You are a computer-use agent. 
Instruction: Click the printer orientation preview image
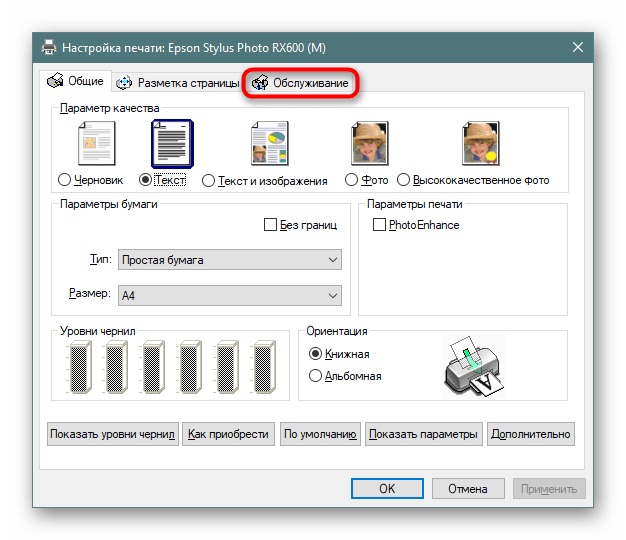(x=474, y=366)
